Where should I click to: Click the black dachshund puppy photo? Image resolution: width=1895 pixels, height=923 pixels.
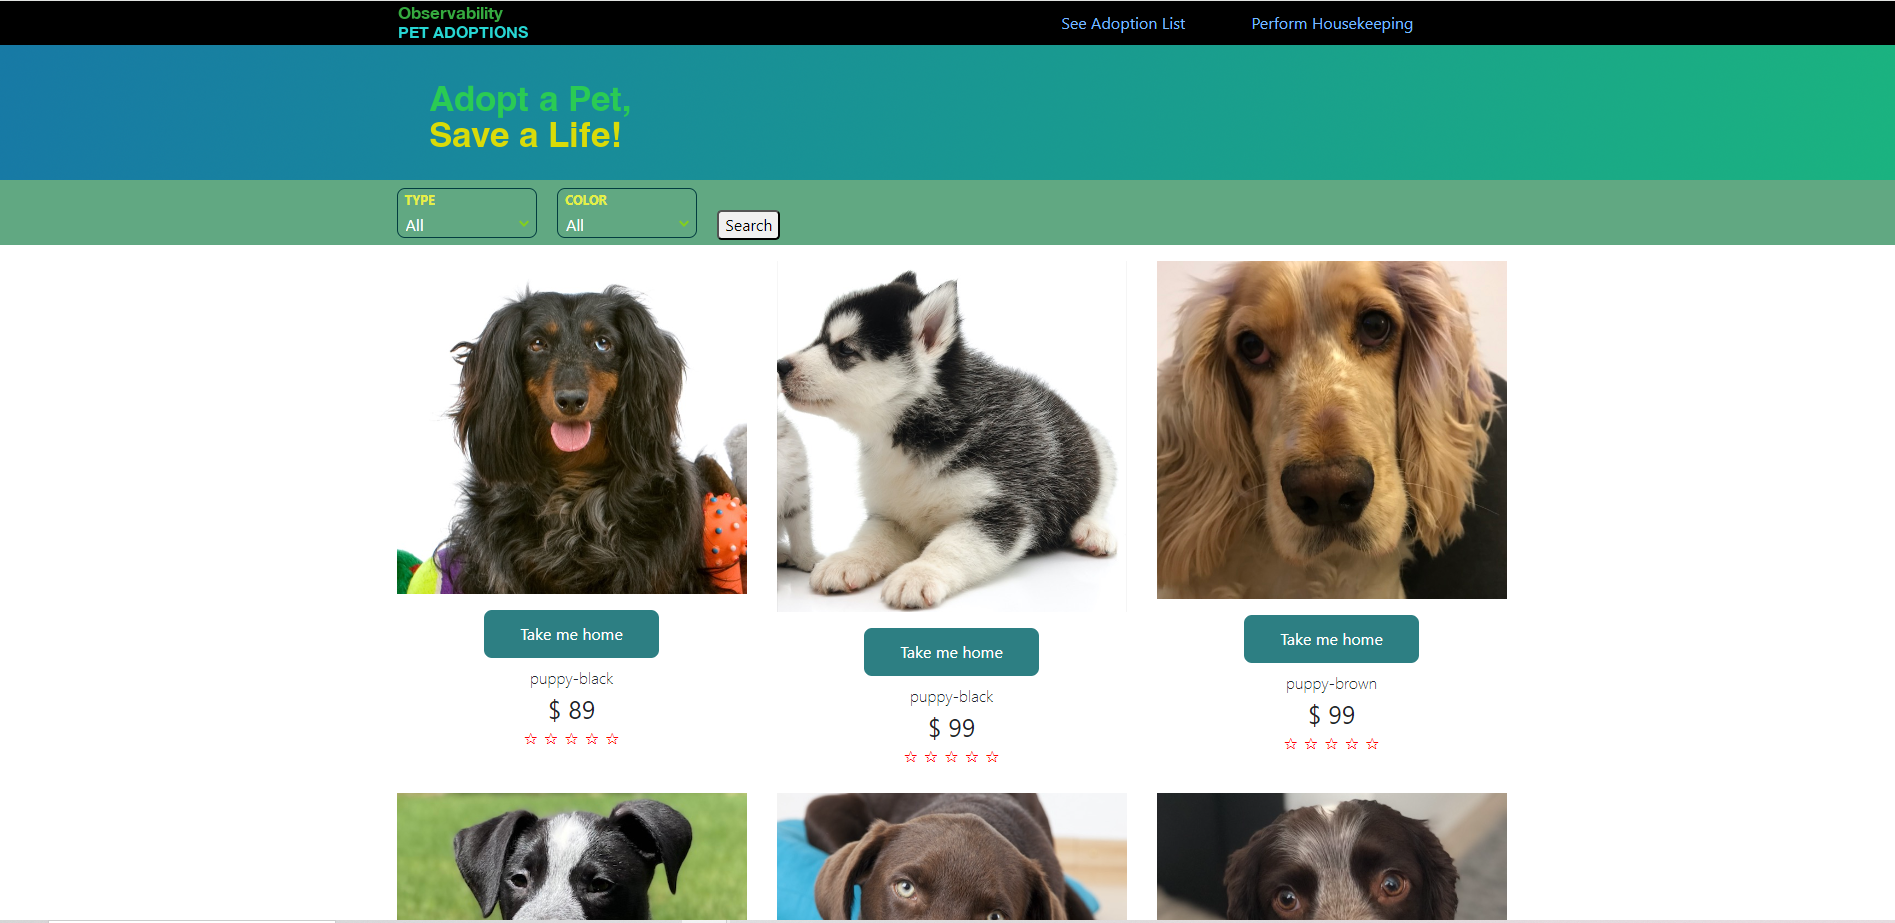click(x=572, y=427)
